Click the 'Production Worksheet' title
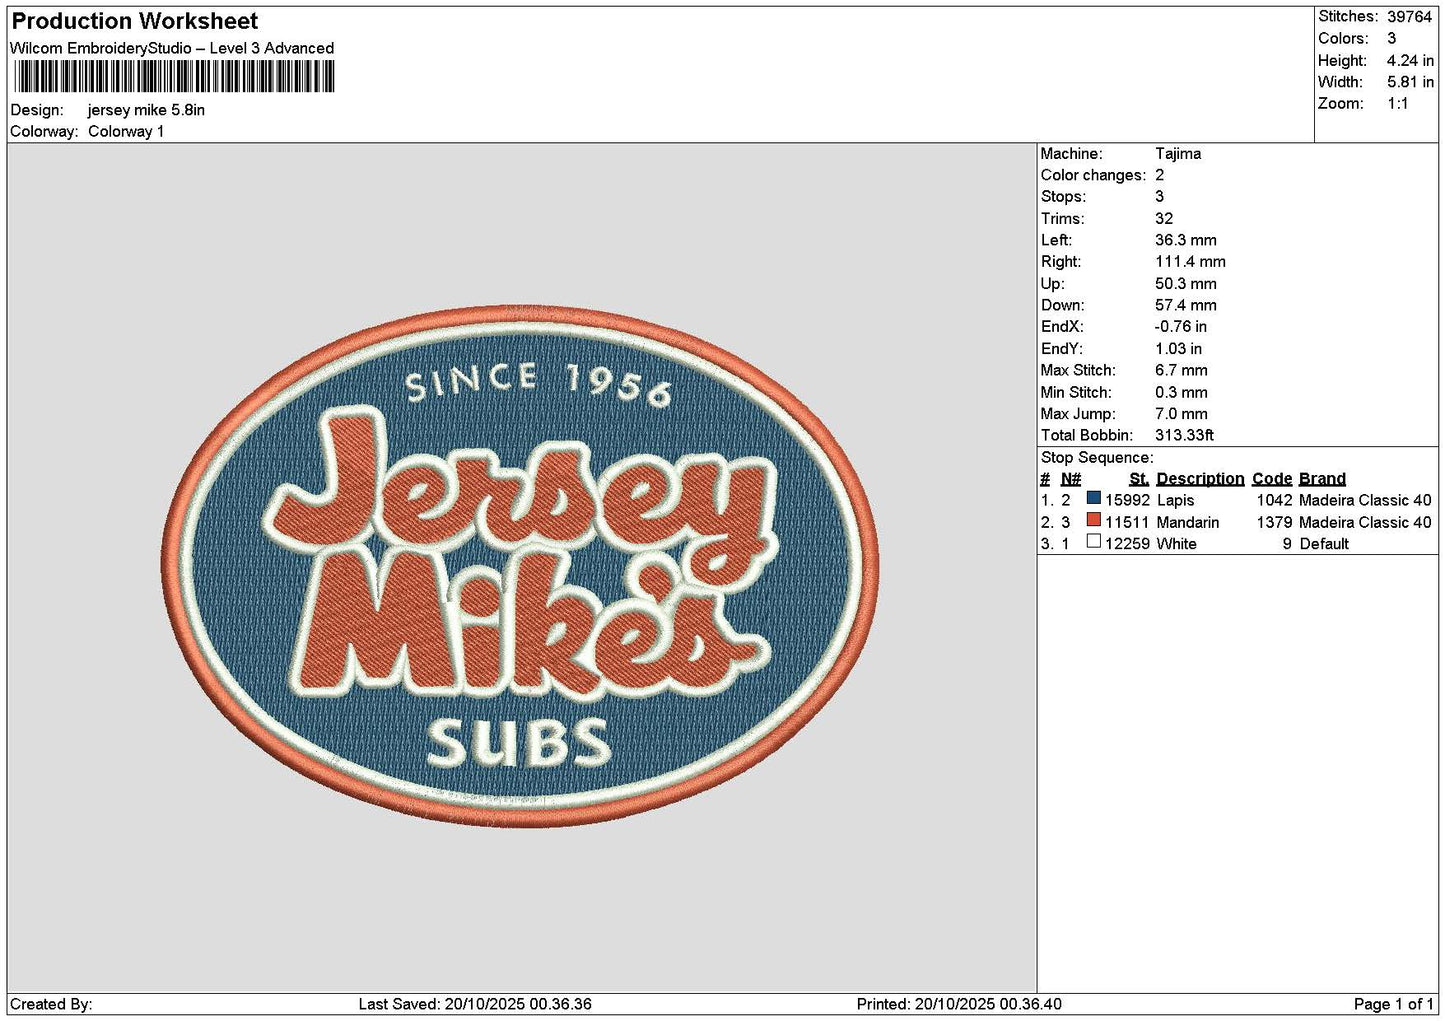Screen dimensions: 1445x1021 click(x=134, y=21)
